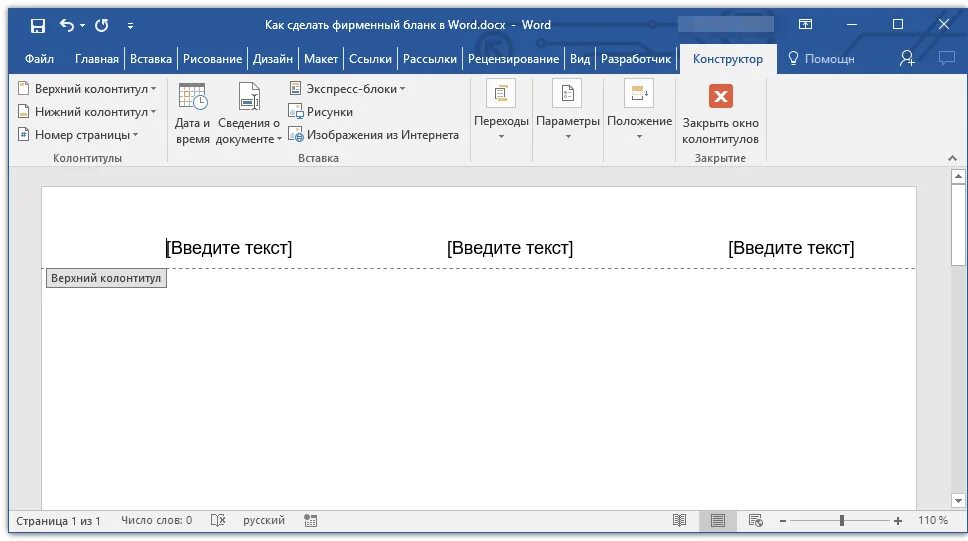
Task: Open the Дизайн tab
Action: [x=272, y=59]
